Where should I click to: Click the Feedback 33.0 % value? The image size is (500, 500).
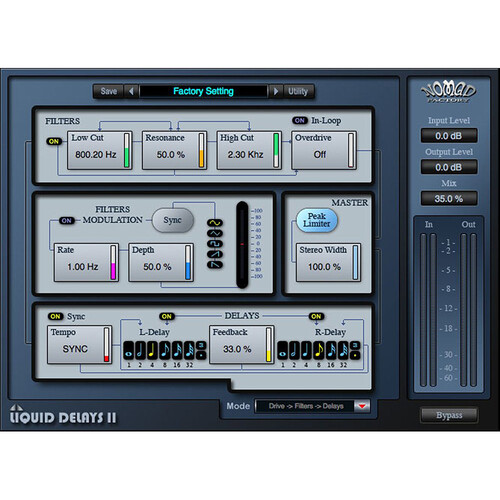click(x=237, y=349)
